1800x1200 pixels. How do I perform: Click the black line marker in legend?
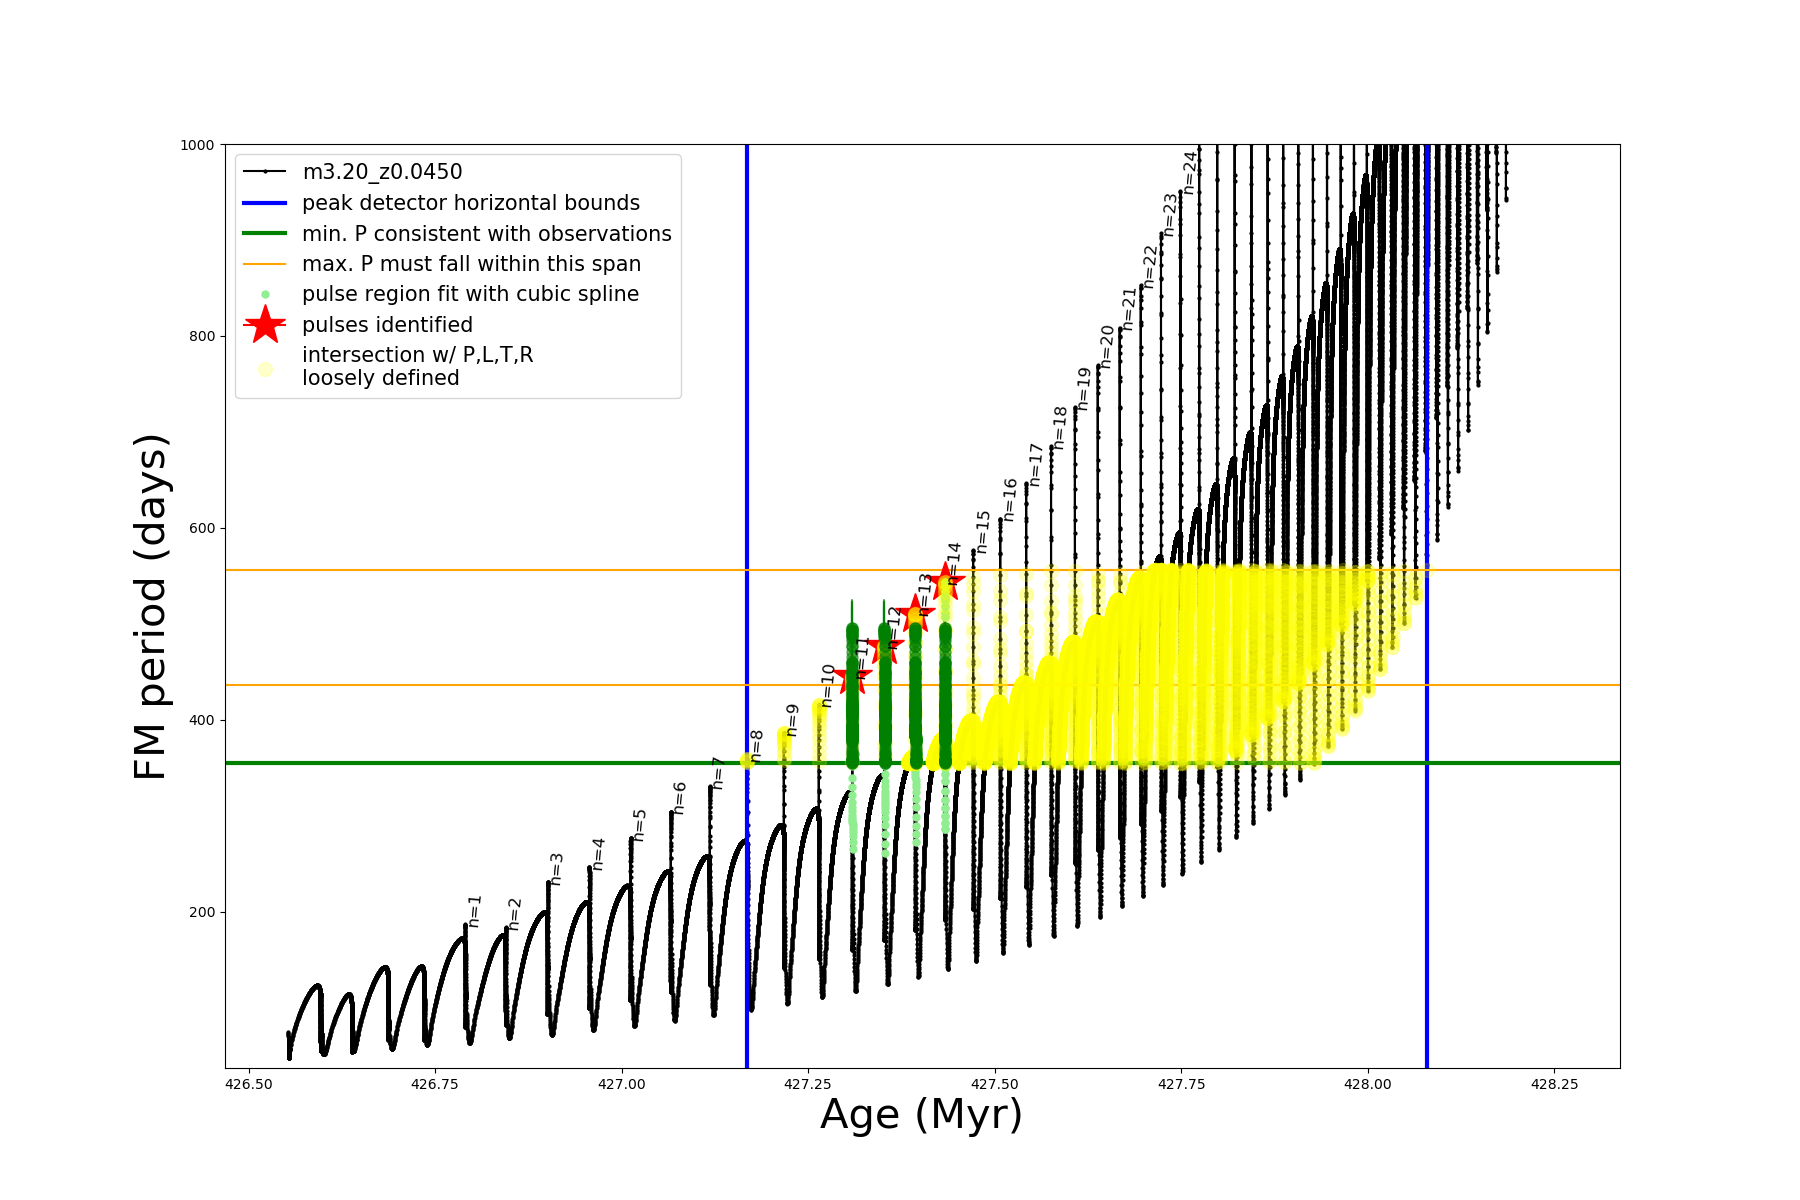pos(265,172)
